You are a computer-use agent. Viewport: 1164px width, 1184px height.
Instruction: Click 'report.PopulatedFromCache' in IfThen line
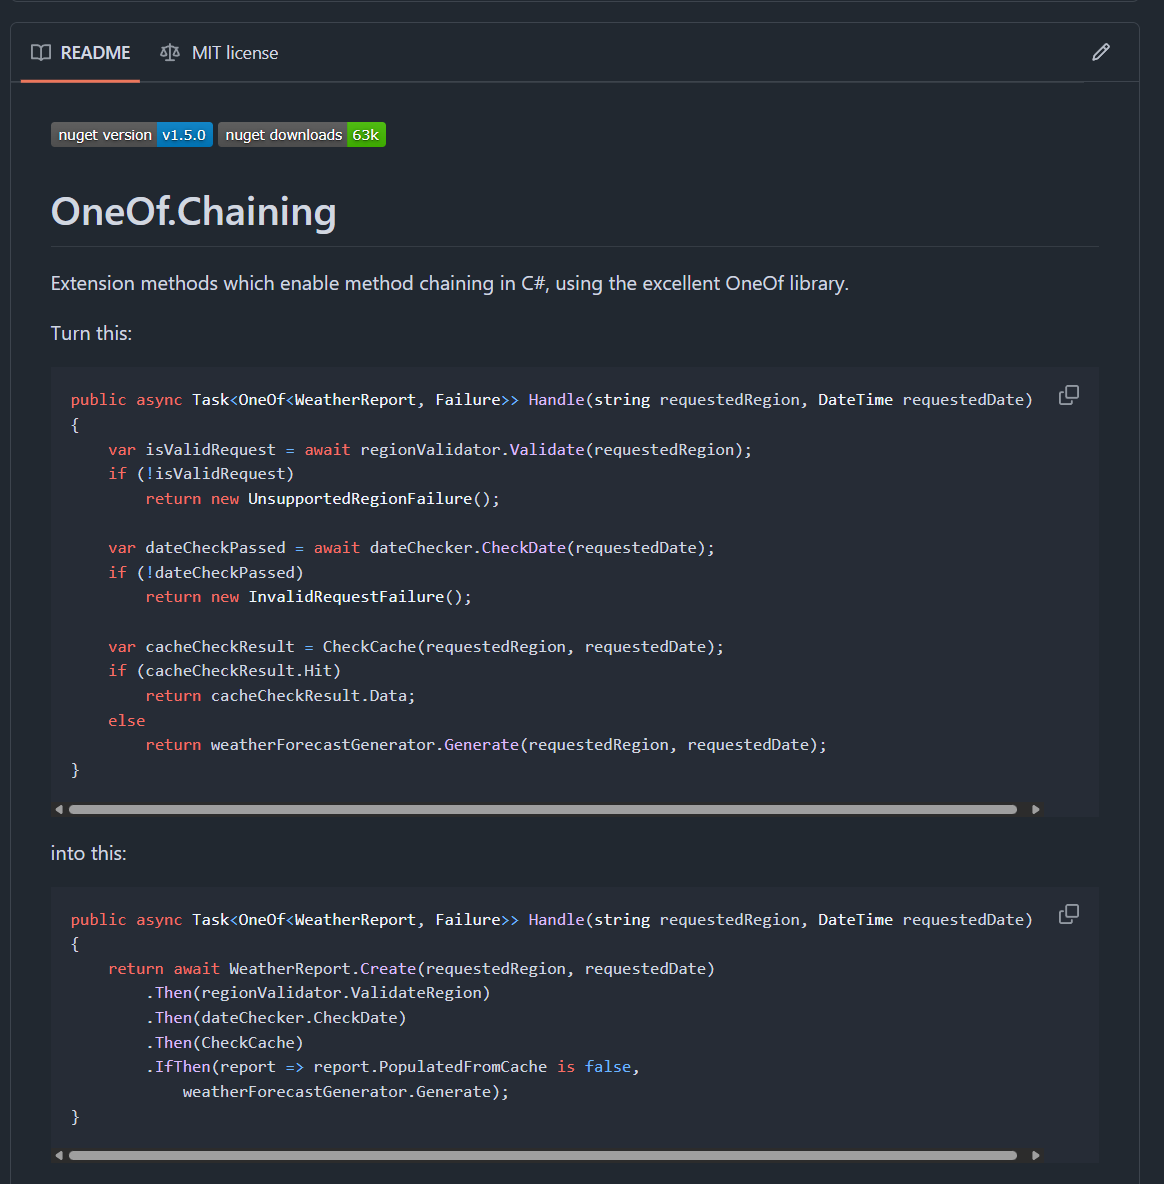(430, 1066)
